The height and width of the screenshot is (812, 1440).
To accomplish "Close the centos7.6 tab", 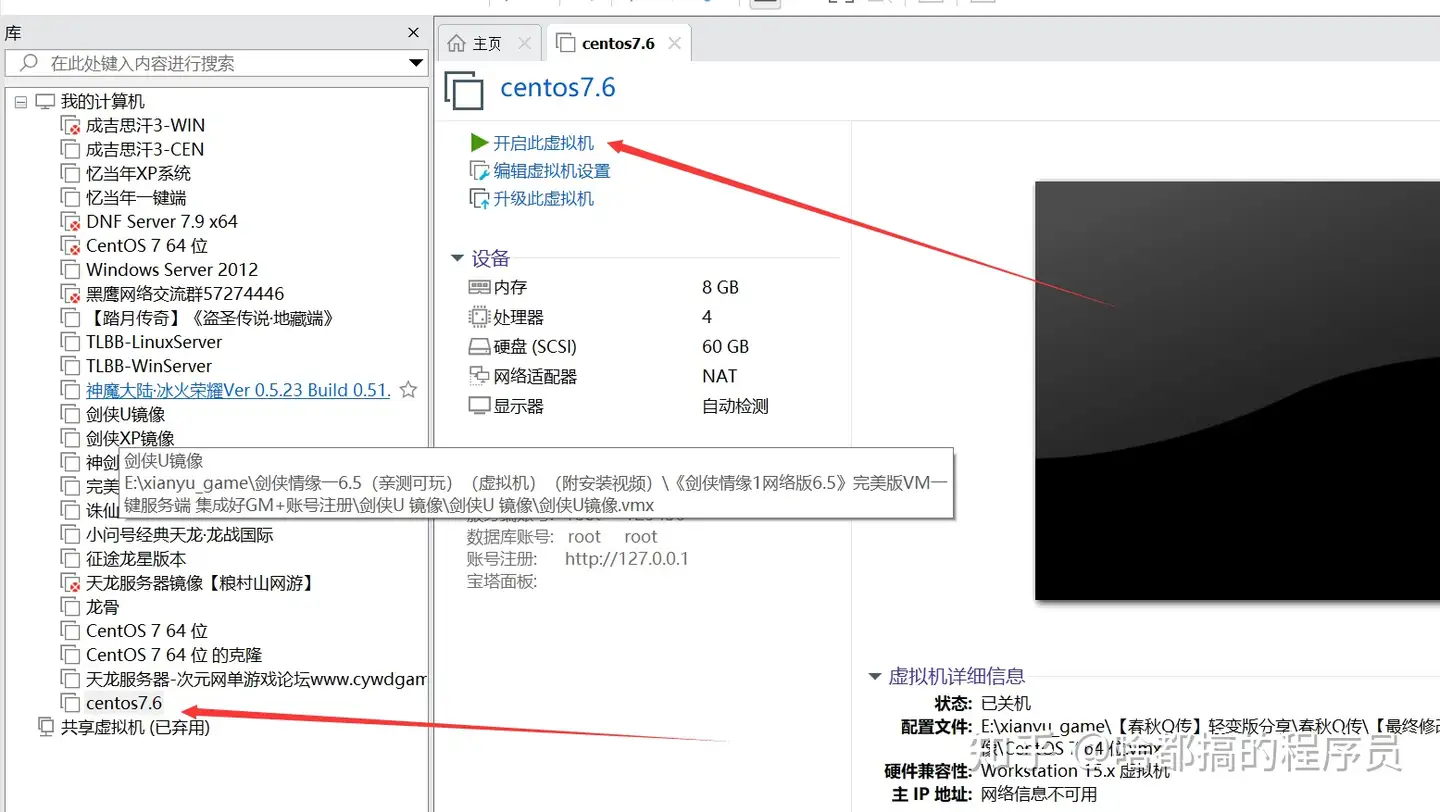I will click(x=675, y=43).
